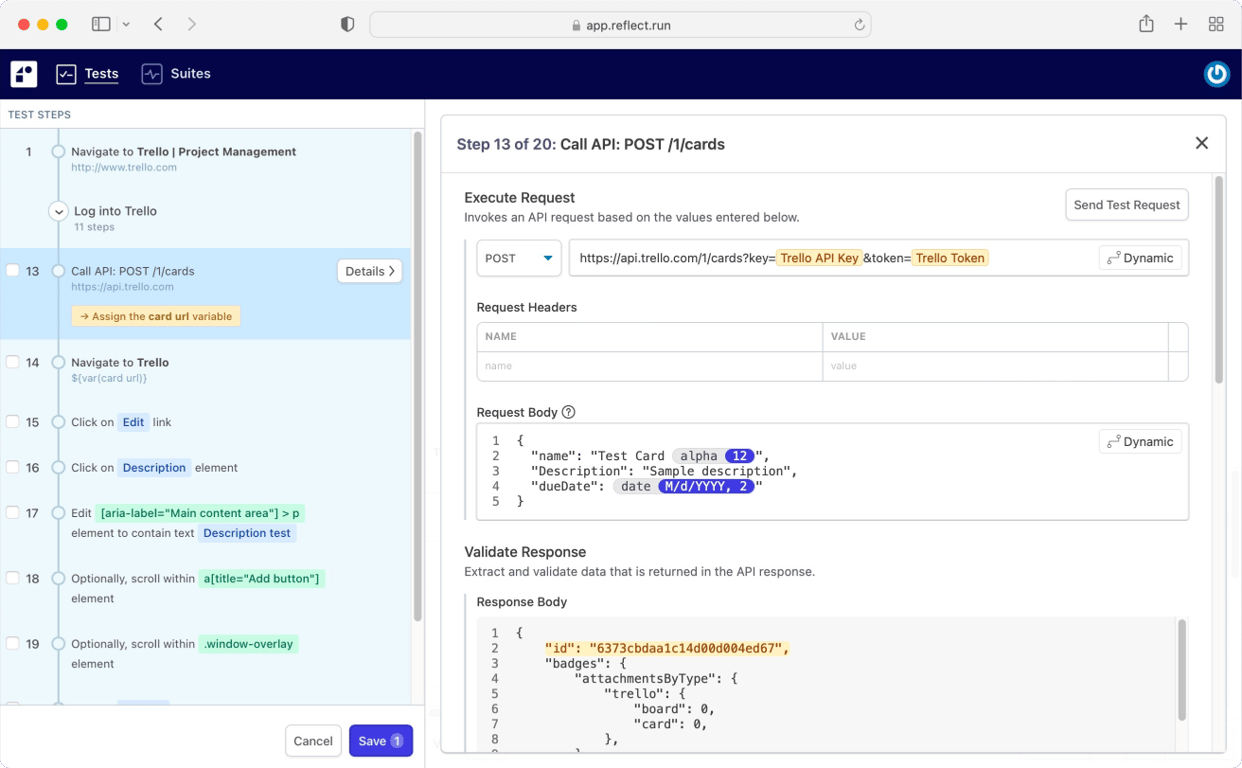
Task: Check the step 17 checkbox
Action: tap(13, 513)
